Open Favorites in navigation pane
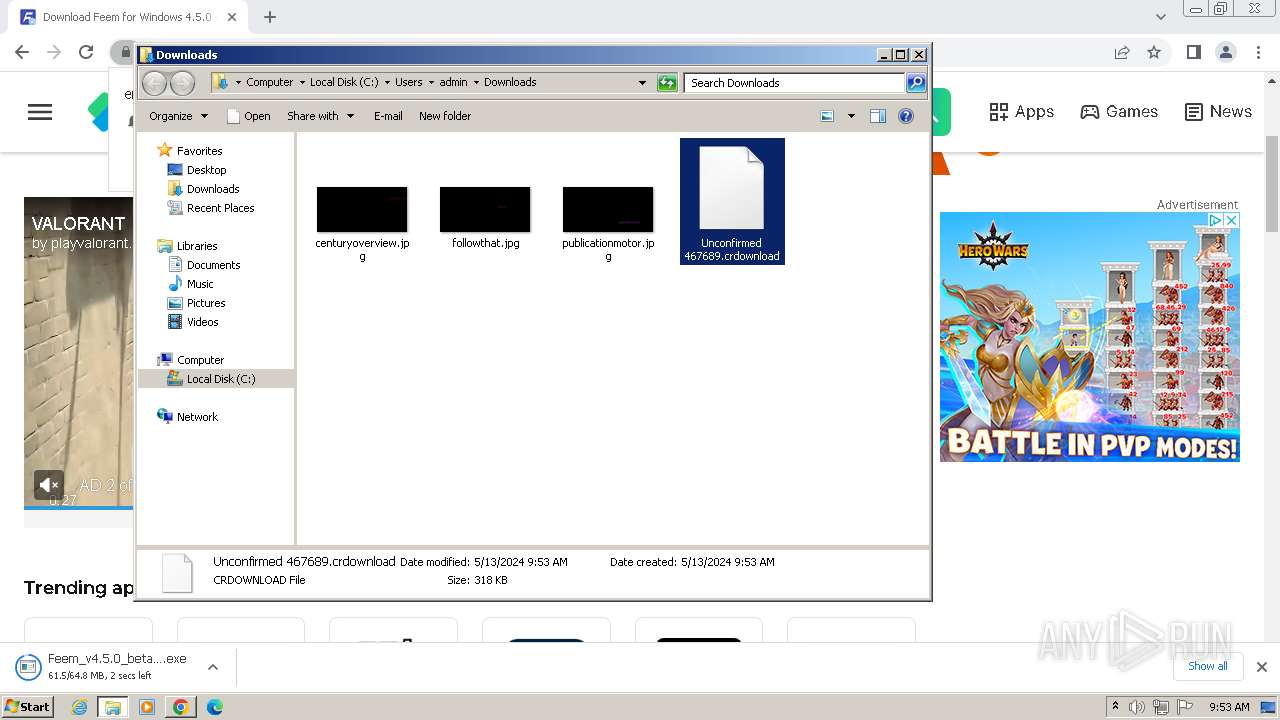This screenshot has width=1280, height=720. click(x=199, y=151)
